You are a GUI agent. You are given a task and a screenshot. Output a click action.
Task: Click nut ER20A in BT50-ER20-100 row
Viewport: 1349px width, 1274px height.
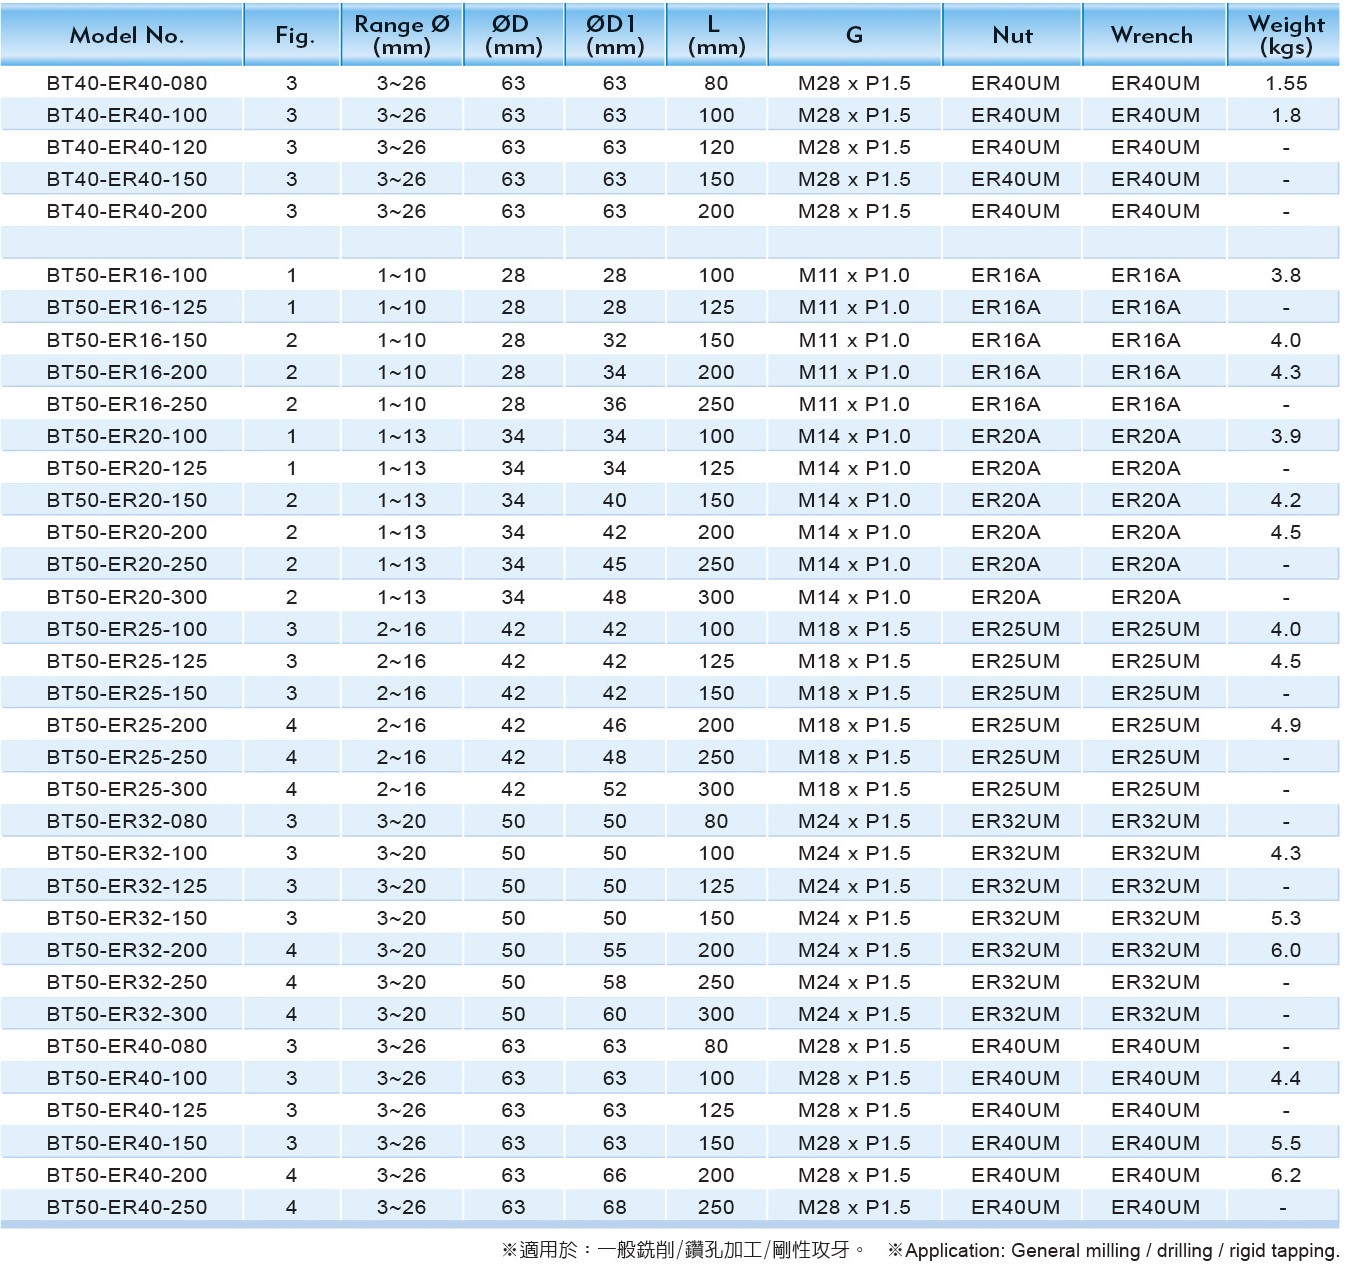(1006, 436)
